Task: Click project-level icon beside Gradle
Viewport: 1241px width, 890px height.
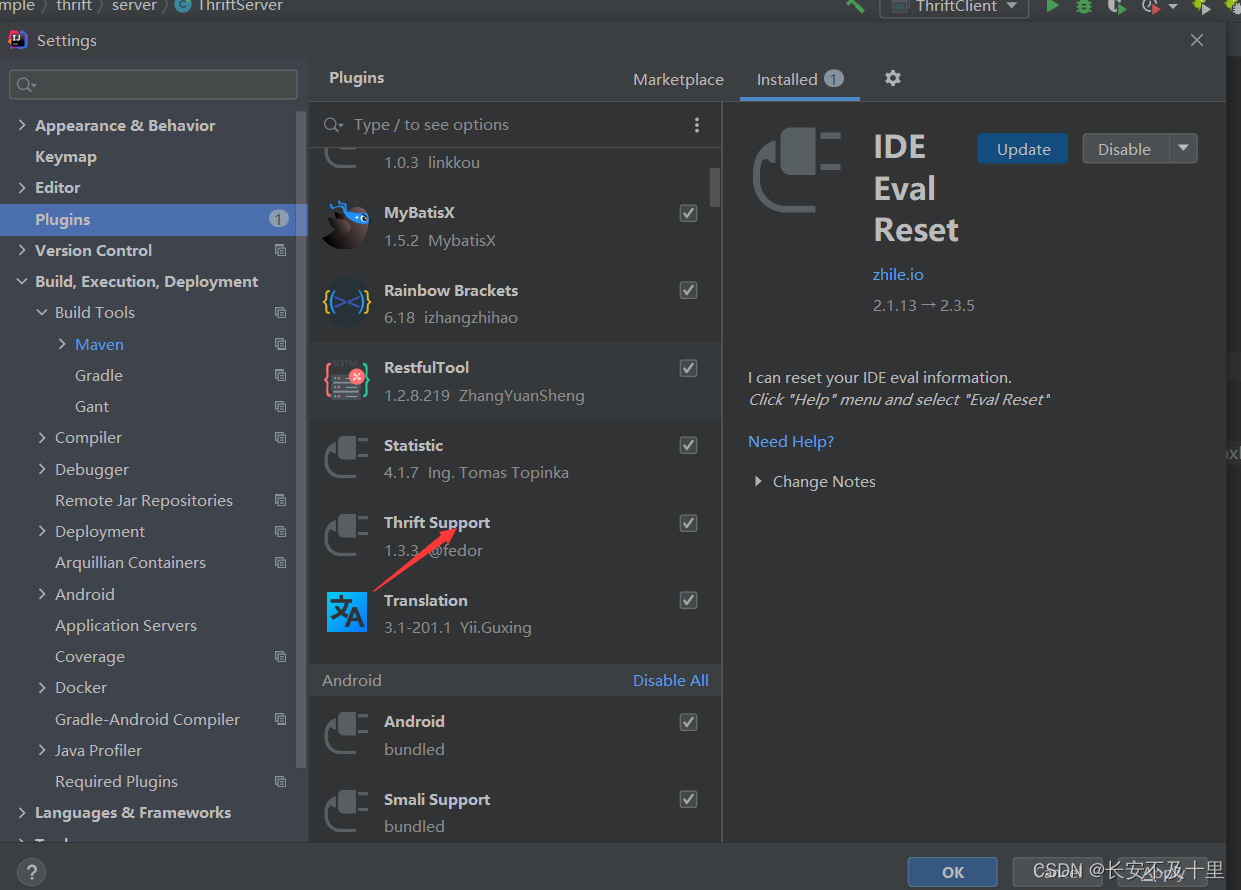Action: tap(280, 375)
